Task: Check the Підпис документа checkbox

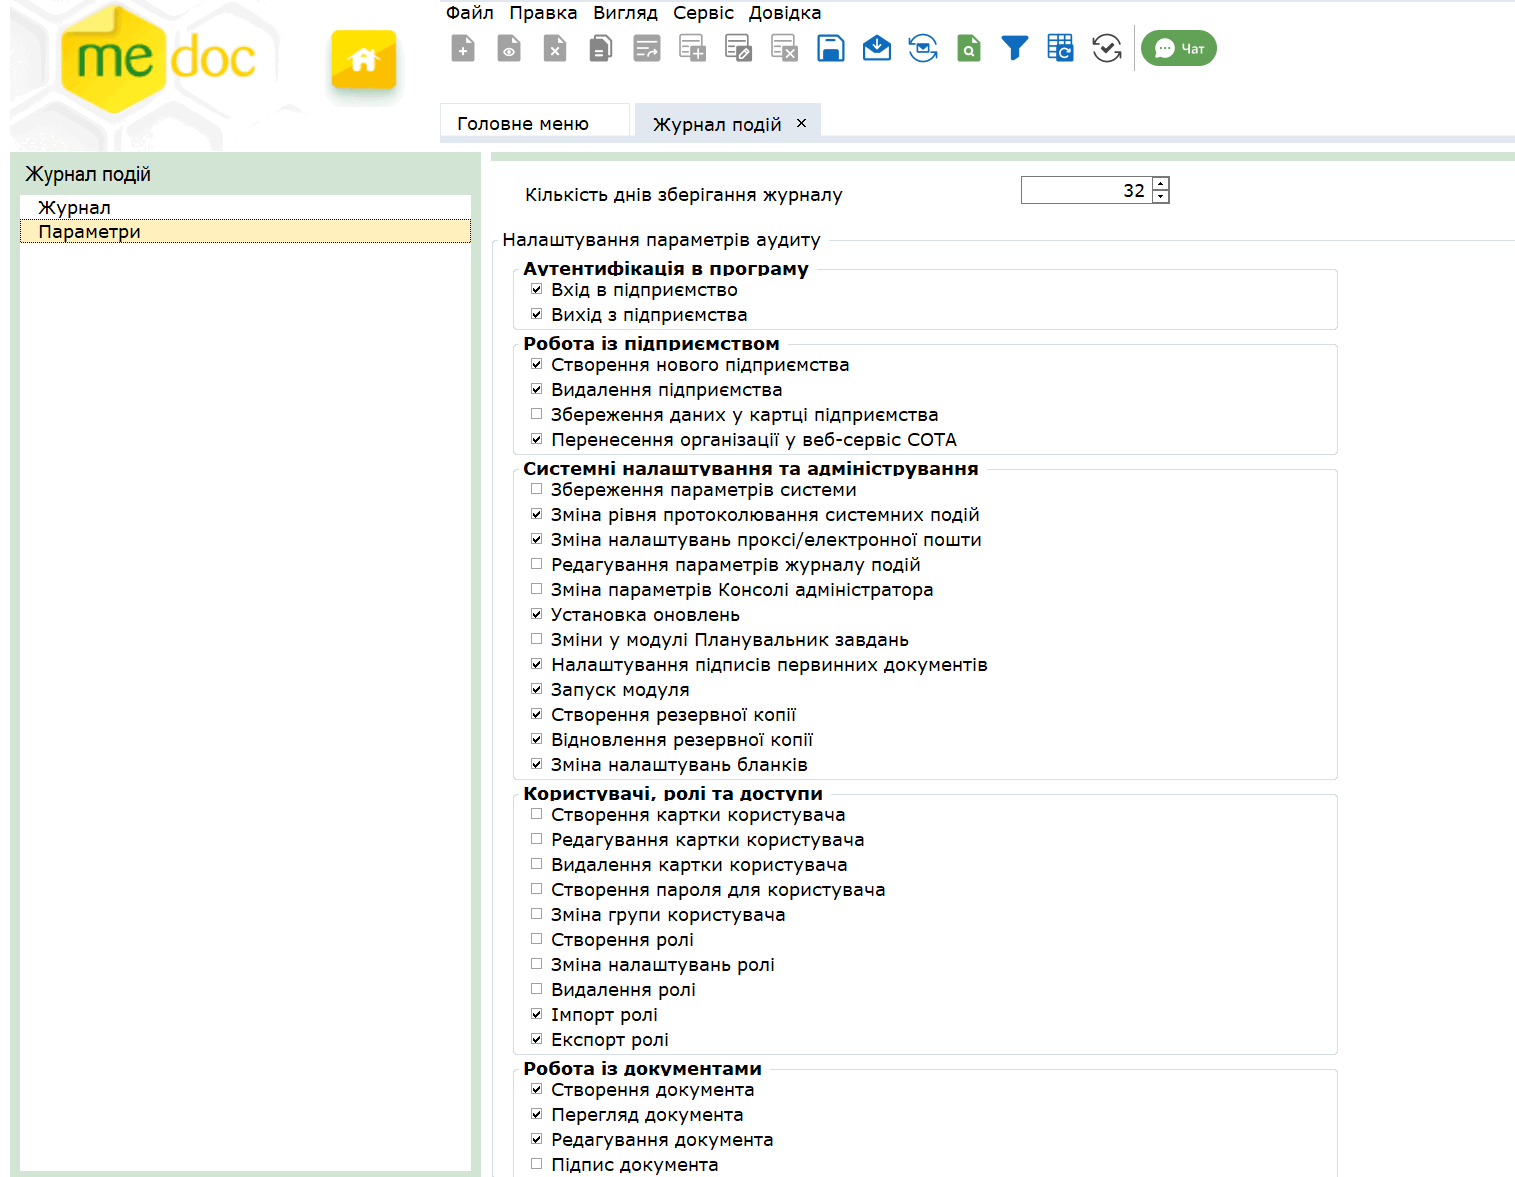Action: [x=537, y=1164]
